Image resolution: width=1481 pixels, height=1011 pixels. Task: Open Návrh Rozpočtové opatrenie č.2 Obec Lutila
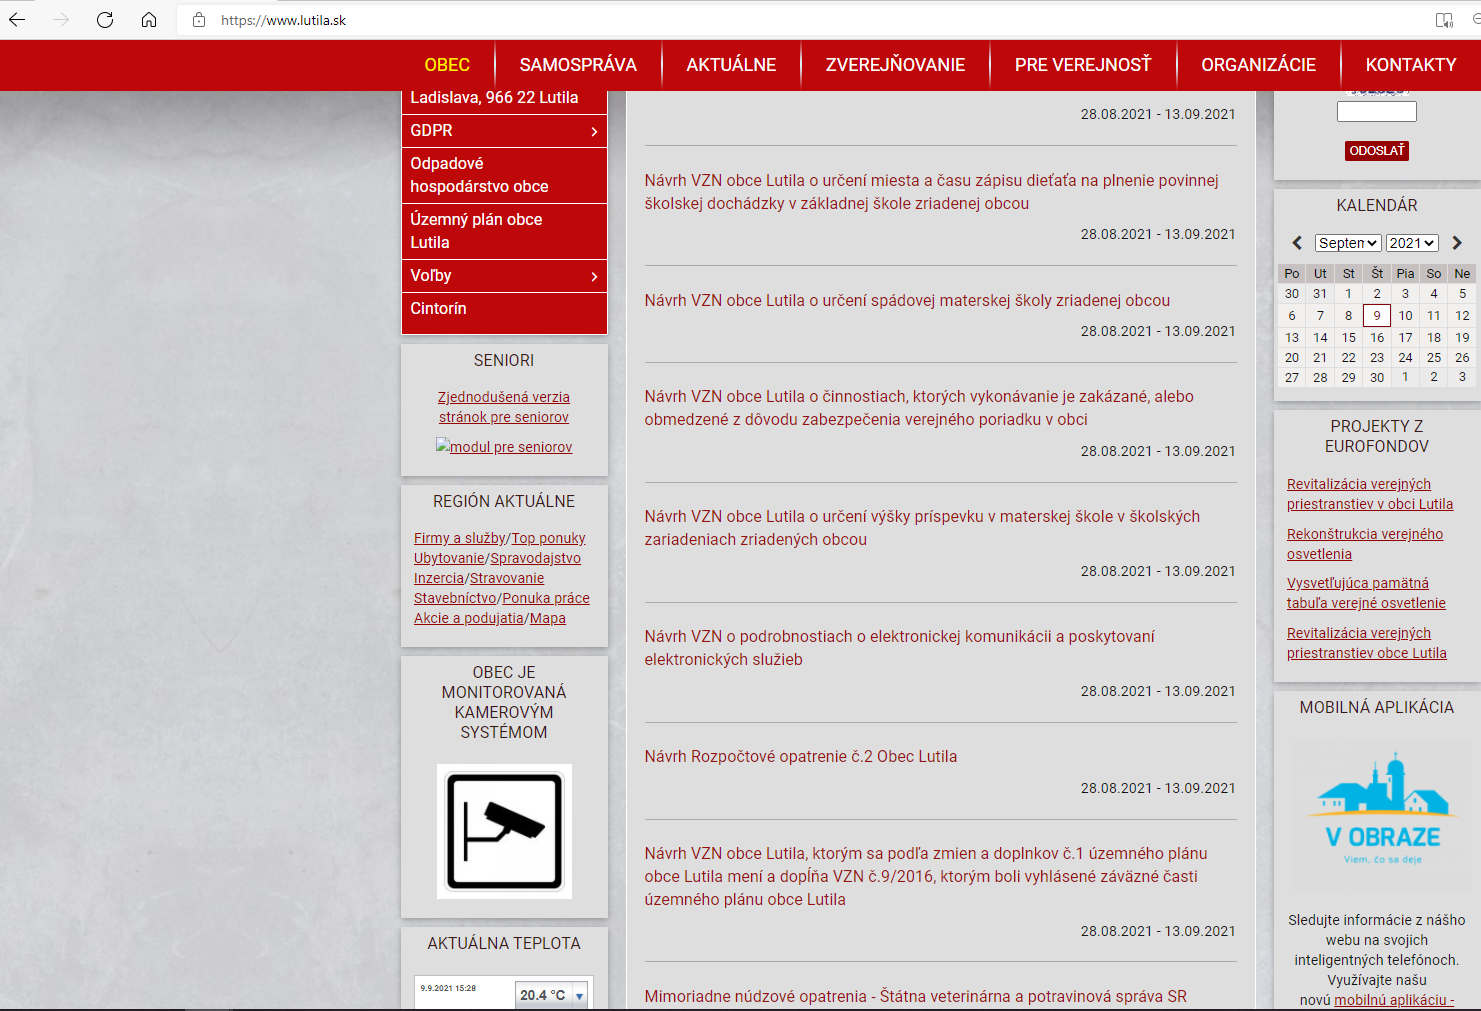click(800, 757)
